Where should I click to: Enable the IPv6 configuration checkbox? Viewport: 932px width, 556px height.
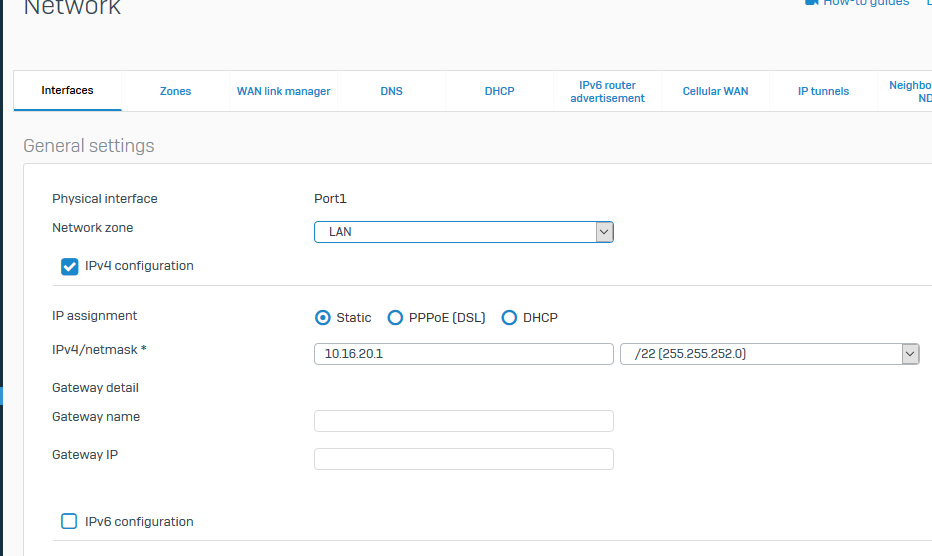point(70,521)
